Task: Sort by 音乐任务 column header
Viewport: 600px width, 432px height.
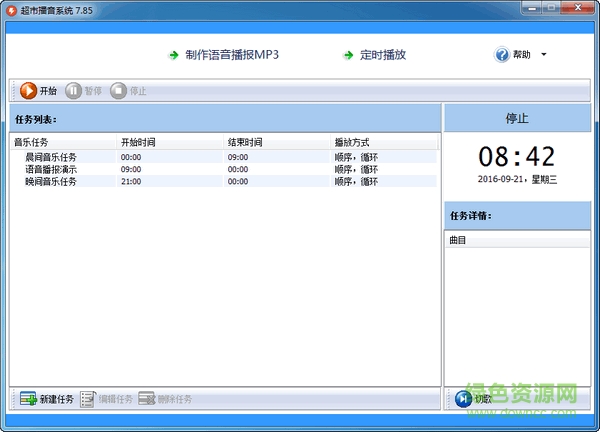Action: [x=64, y=142]
